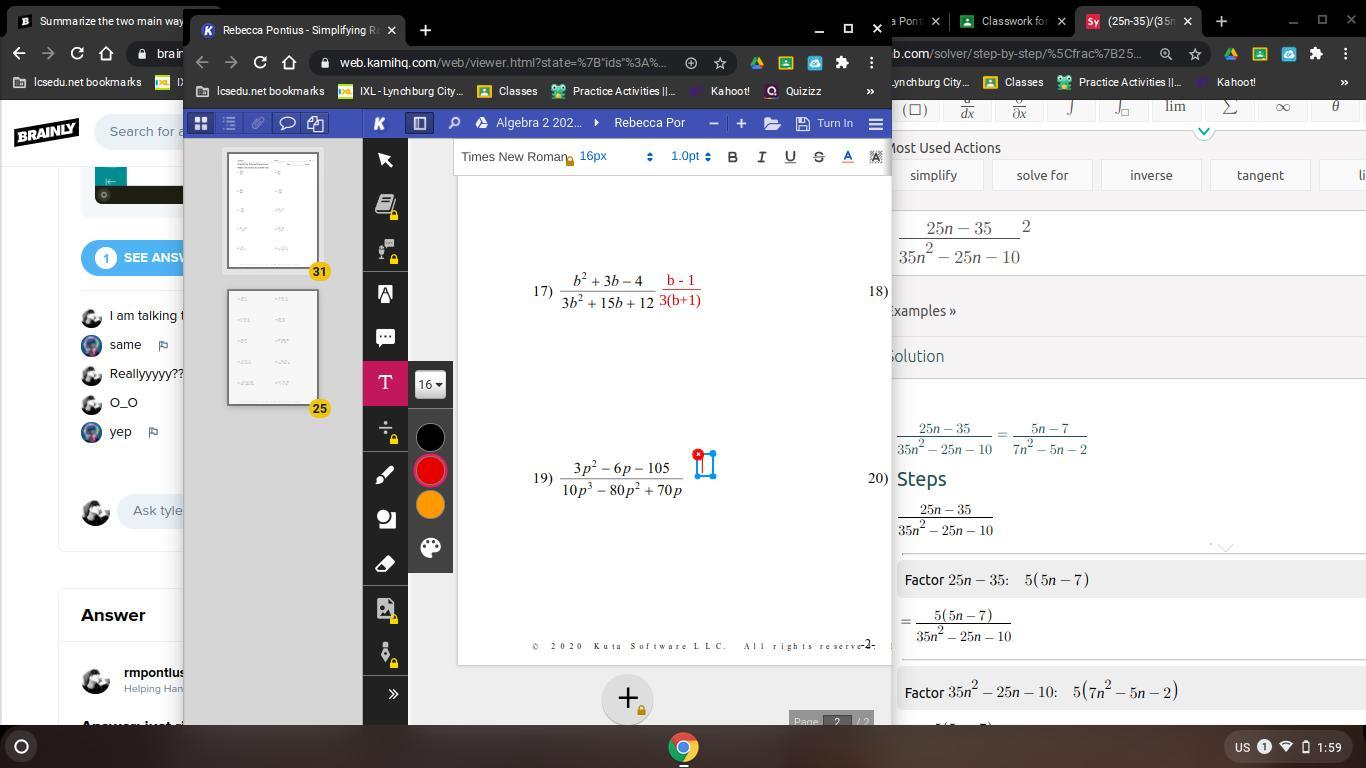Pick the Eraser tool
Viewport: 1366px width, 768px height.
[385, 564]
